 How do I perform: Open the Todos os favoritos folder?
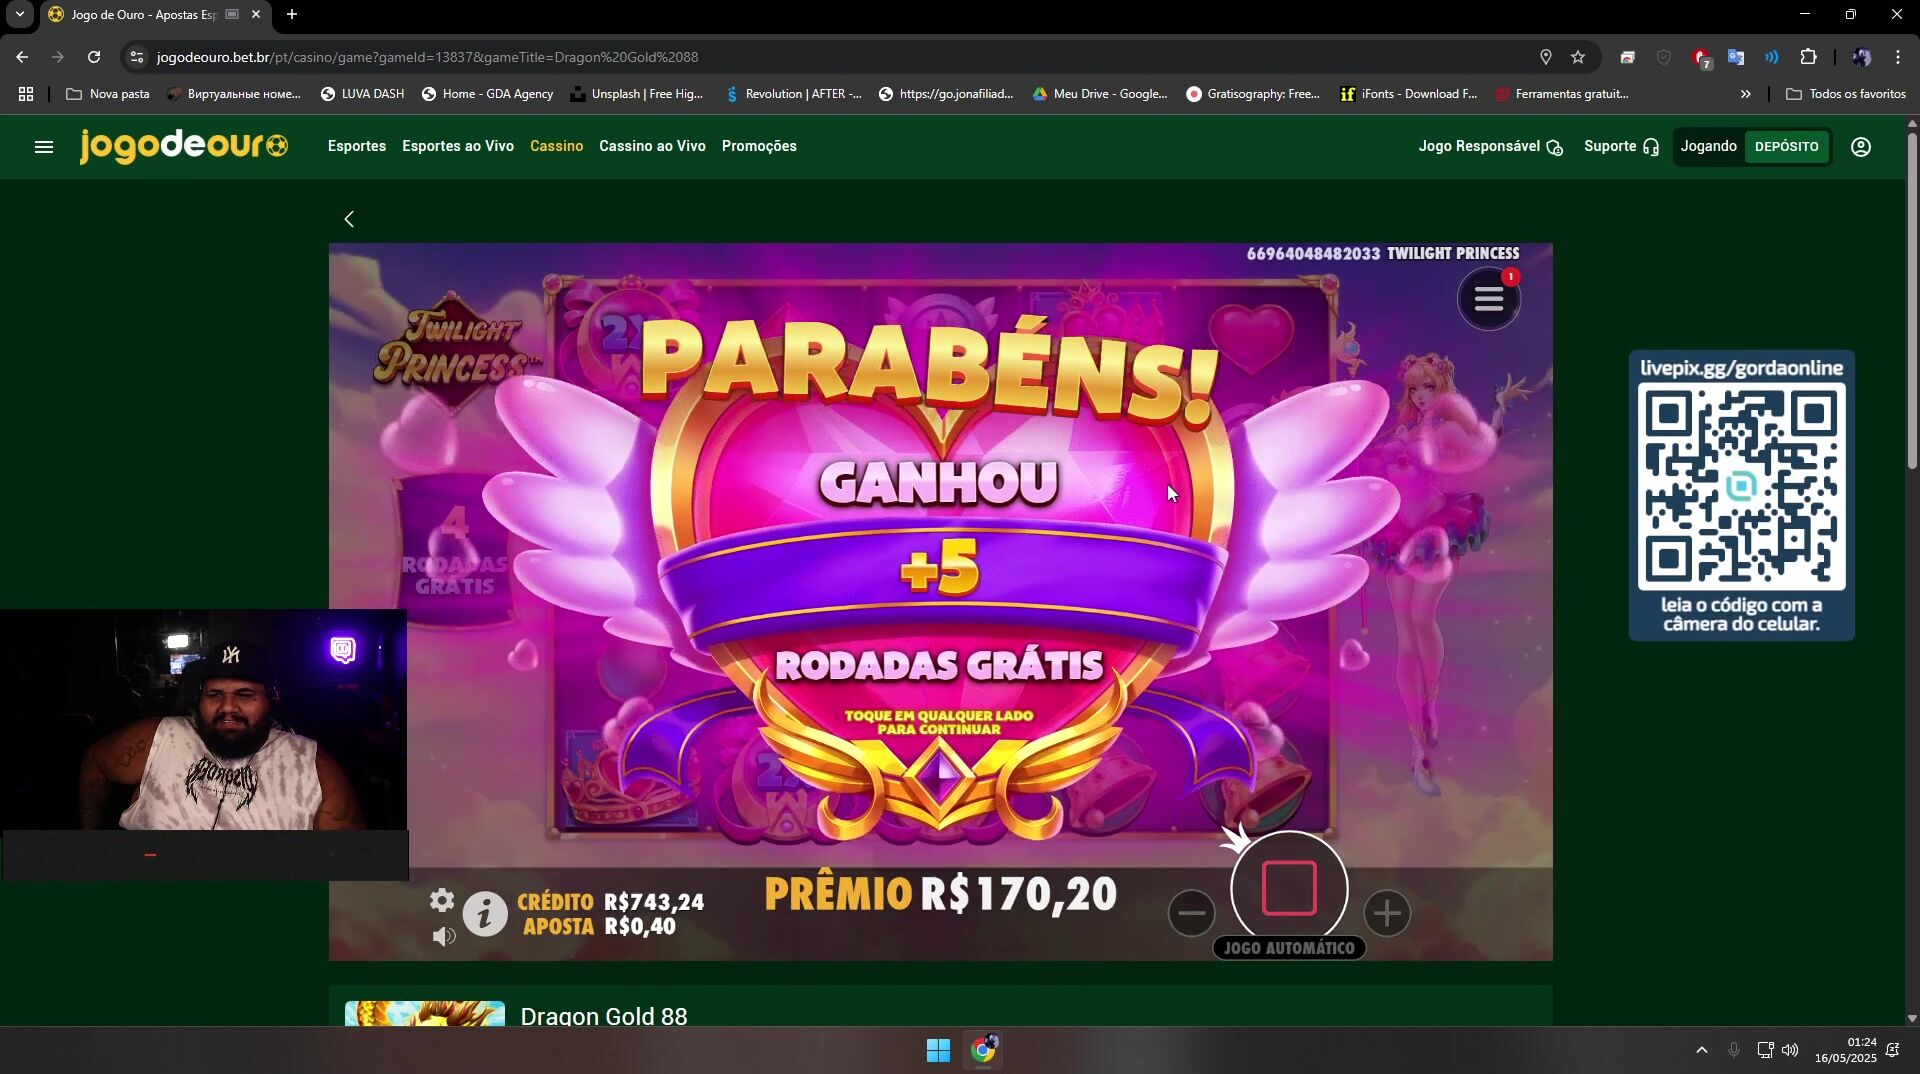[1846, 94]
